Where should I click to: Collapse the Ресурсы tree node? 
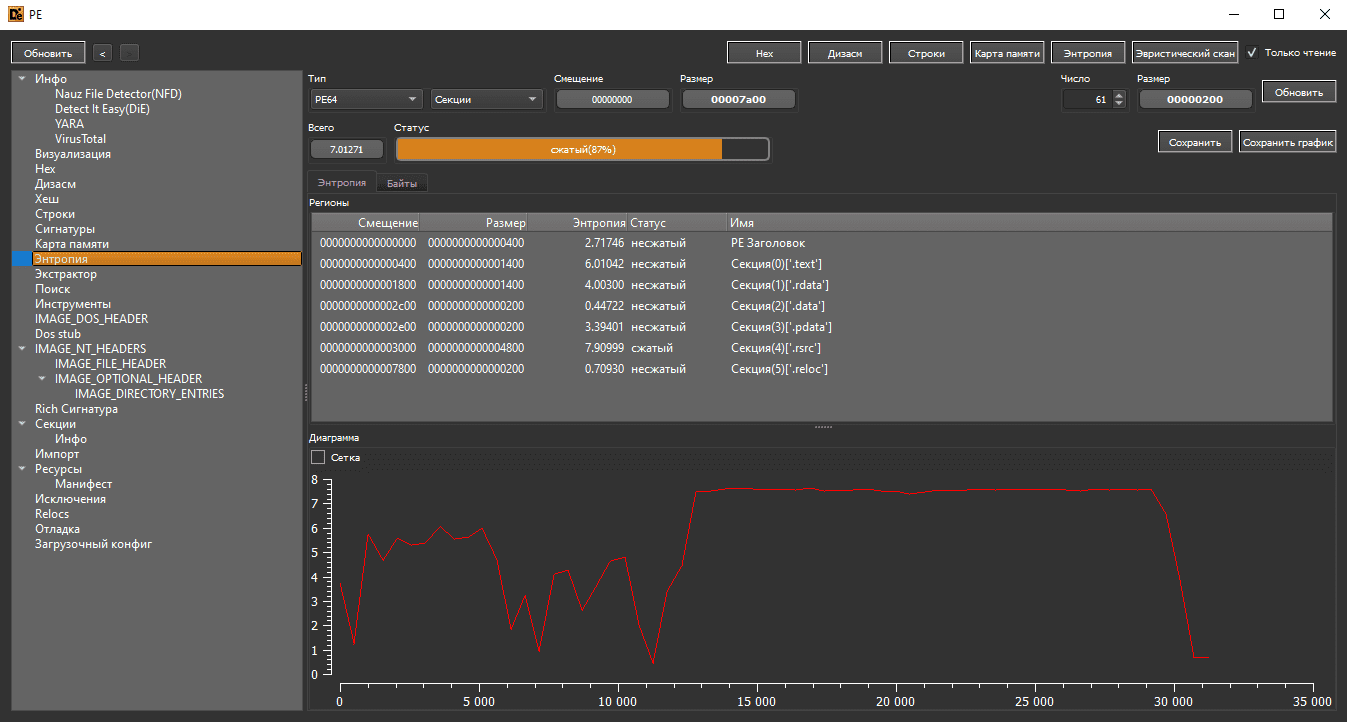(22, 469)
